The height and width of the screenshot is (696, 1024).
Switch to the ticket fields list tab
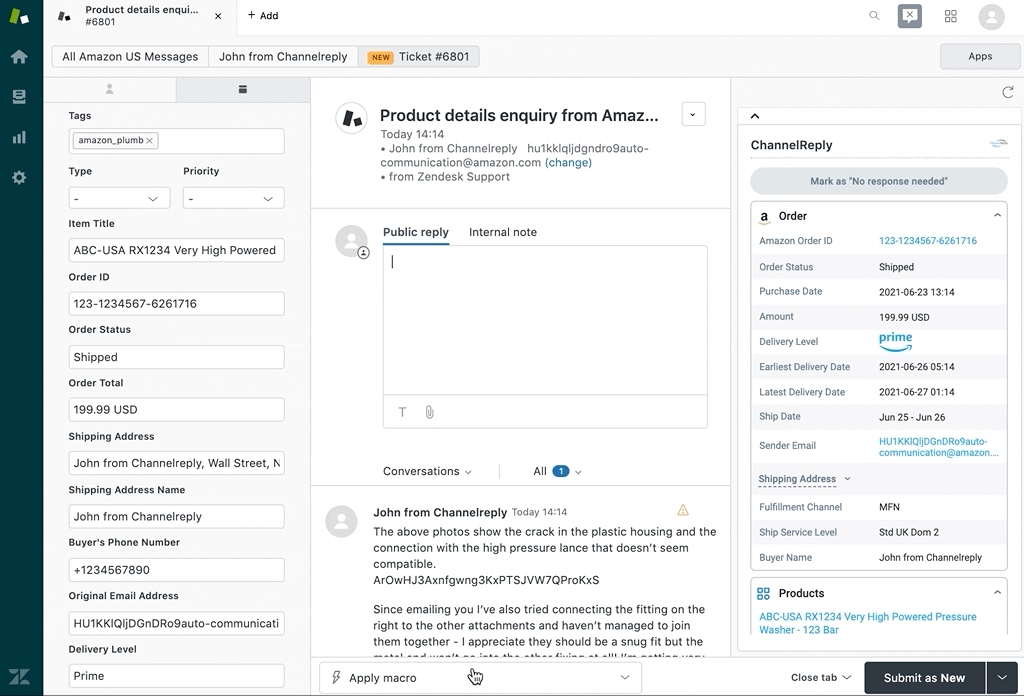tap(243, 89)
